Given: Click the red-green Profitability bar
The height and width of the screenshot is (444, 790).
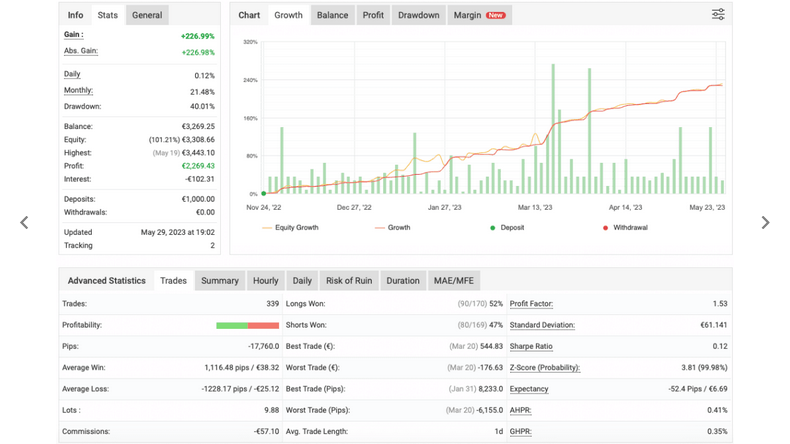Looking at the screenshot, I should click(247, 326).
